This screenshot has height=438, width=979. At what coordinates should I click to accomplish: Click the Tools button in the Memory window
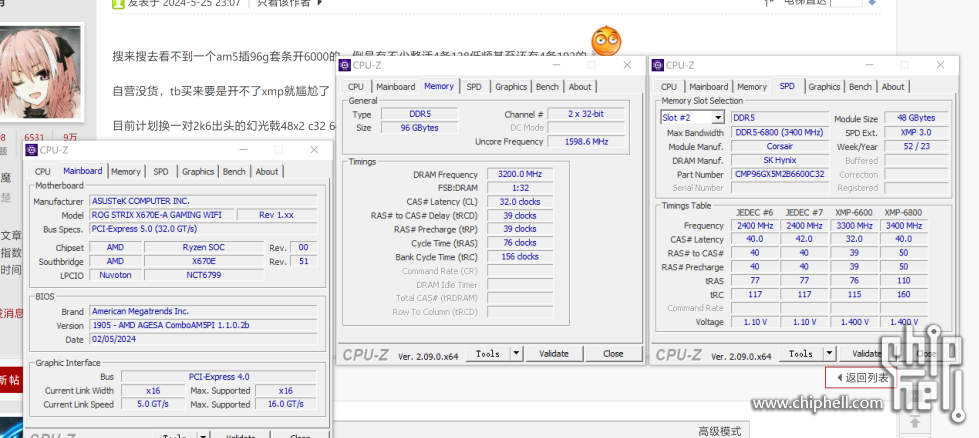point(488,354)
